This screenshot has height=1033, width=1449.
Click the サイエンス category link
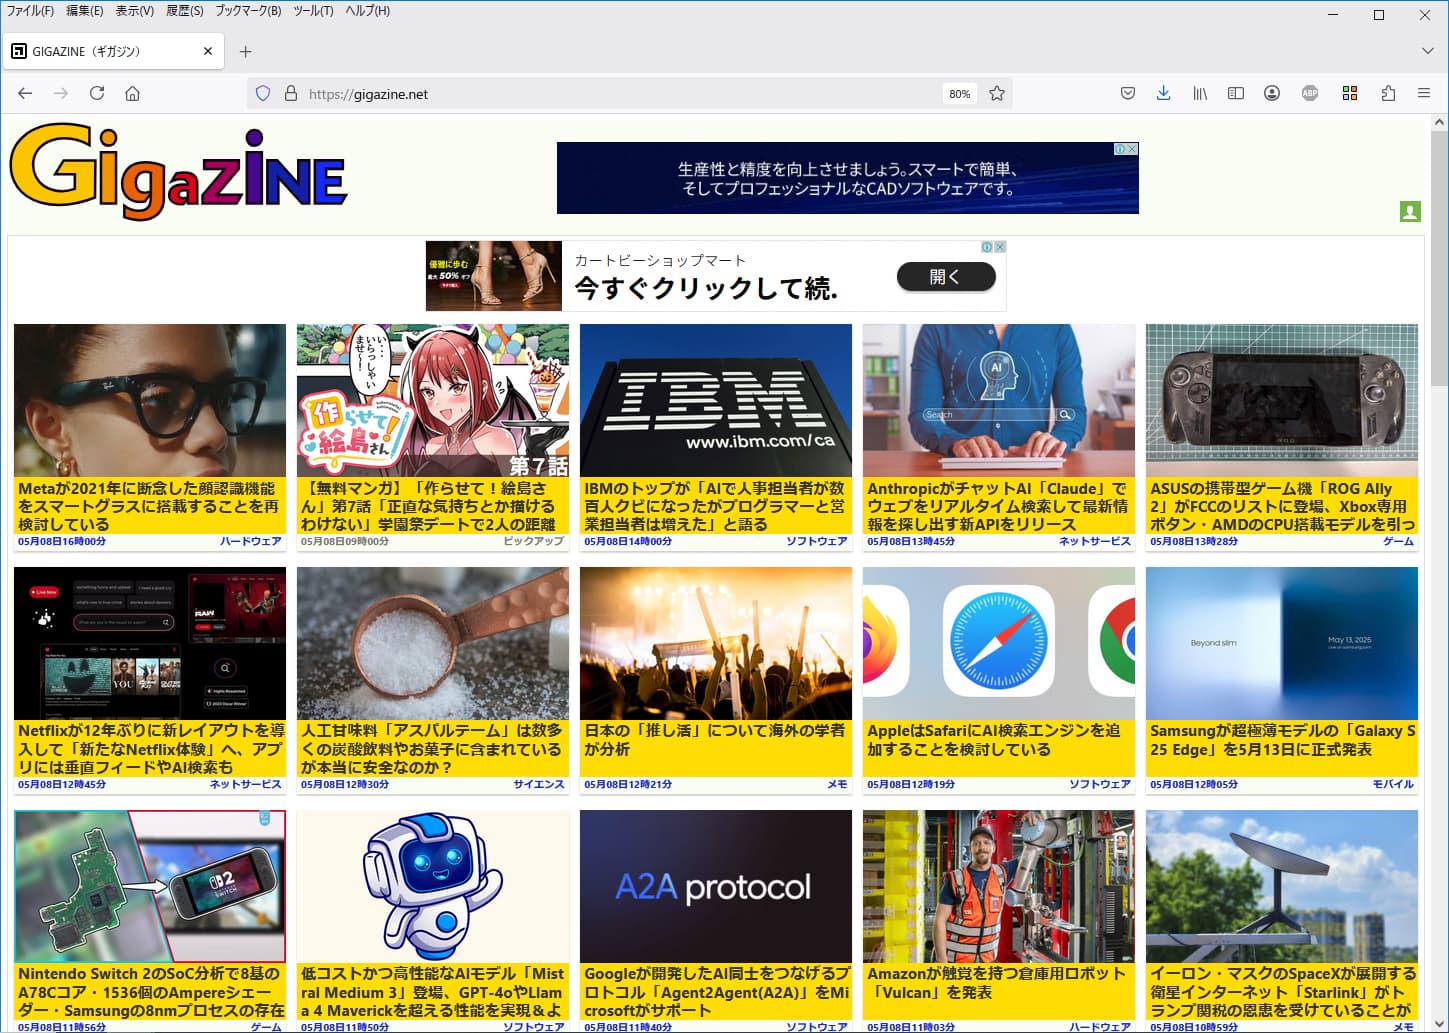point(539,784)
